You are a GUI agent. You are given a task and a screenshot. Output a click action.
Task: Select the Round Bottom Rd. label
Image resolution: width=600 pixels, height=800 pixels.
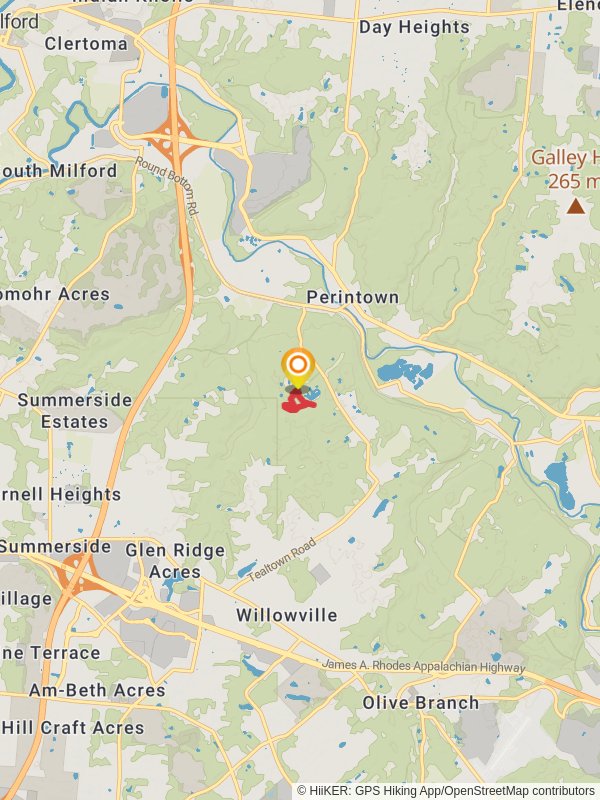167,187
